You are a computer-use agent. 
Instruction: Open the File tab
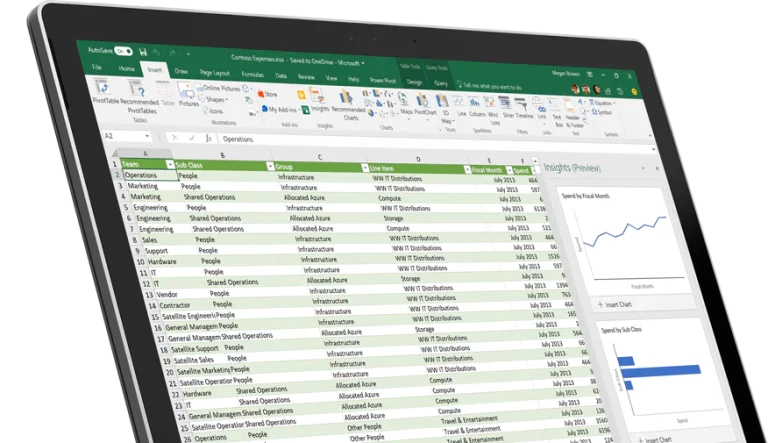[x=96, y=67]
